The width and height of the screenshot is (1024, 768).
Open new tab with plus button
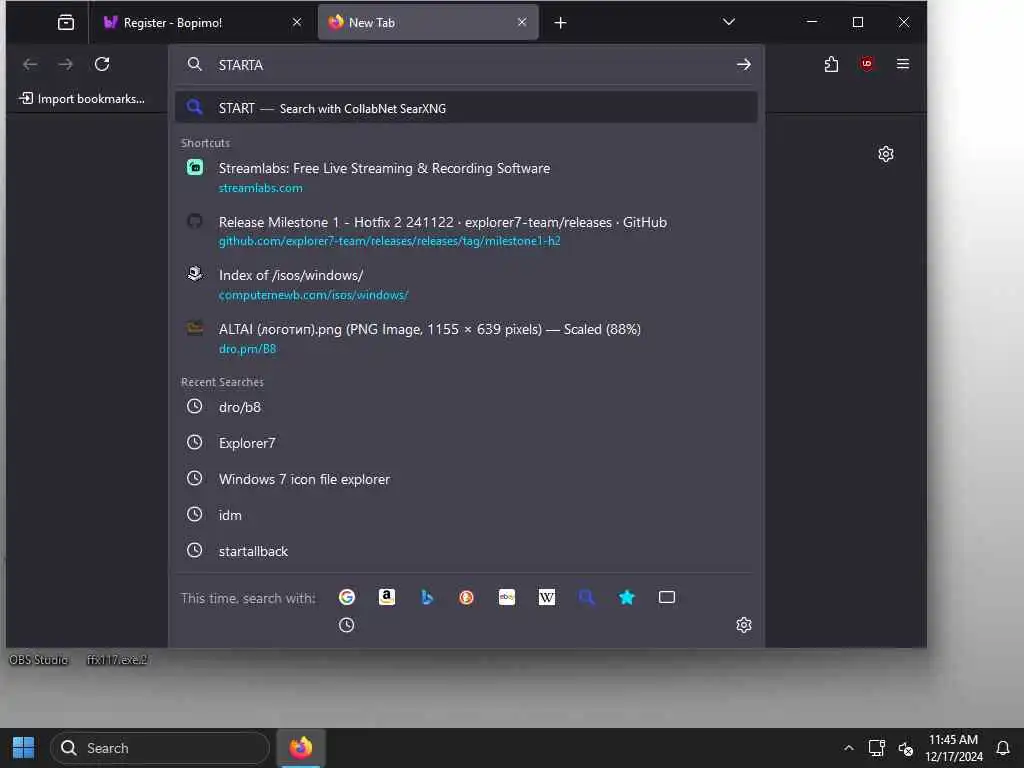(x=560, y=23)
